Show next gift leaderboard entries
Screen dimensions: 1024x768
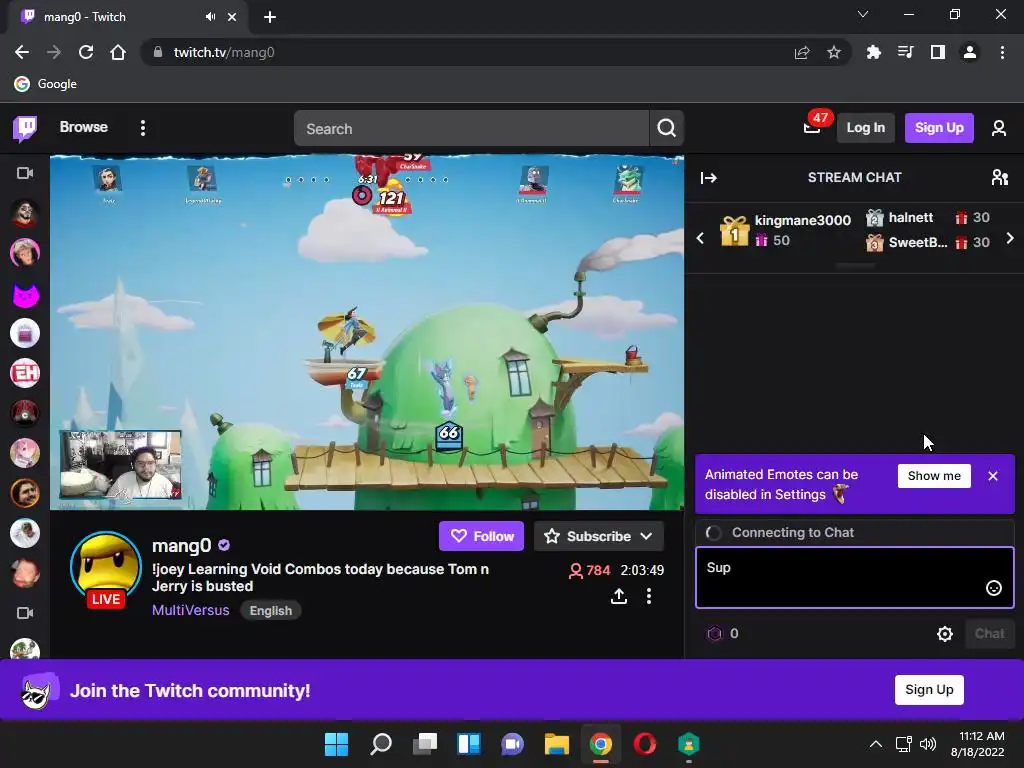(x=1010, y=238)
